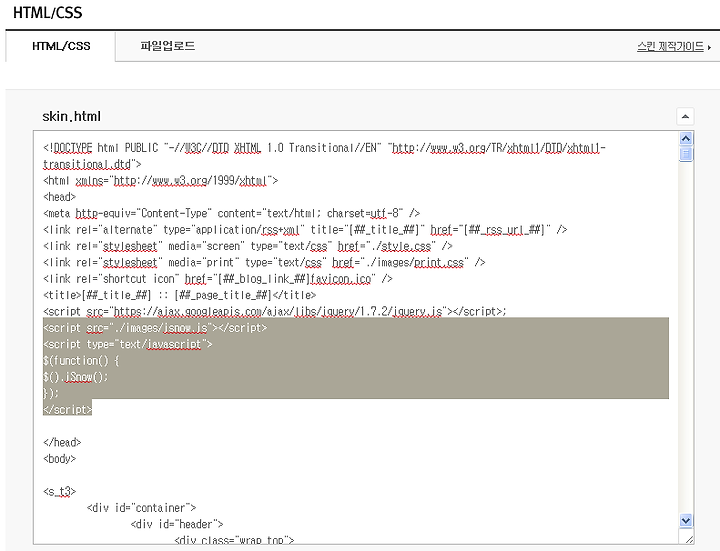Click the div id header line
Viewport: 720px width, 551px height.
(177, 524)
